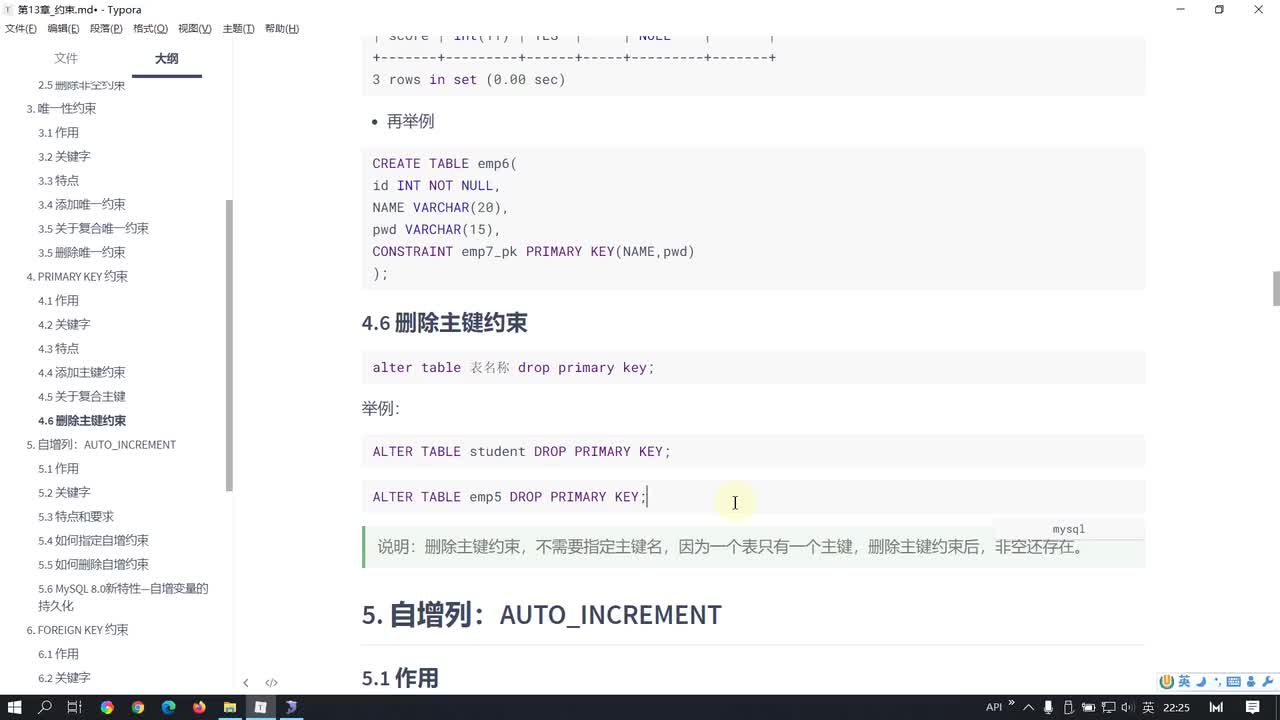The image size is (1280, 720).
Task: Click the IME toolbar U logo icon
Action: (x=1166, y=682)
